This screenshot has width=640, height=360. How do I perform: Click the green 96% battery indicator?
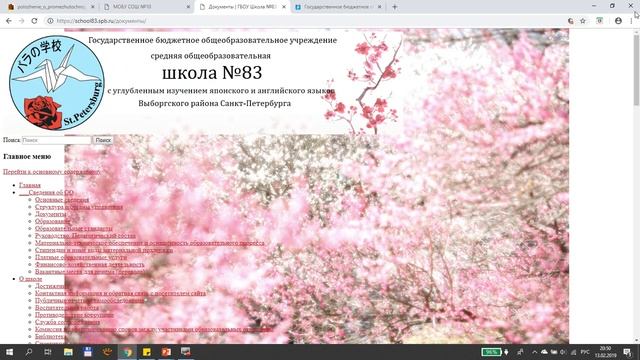(491, 352)
